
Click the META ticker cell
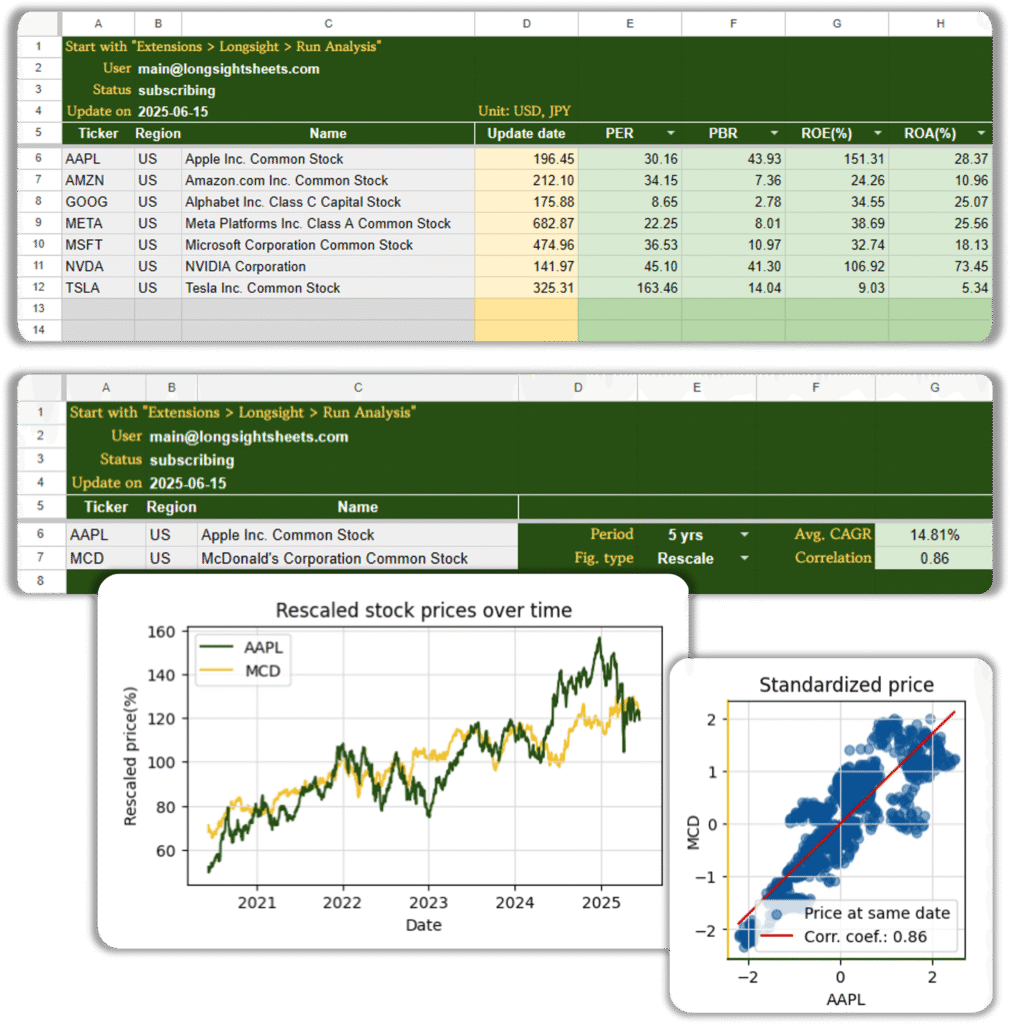99,223
